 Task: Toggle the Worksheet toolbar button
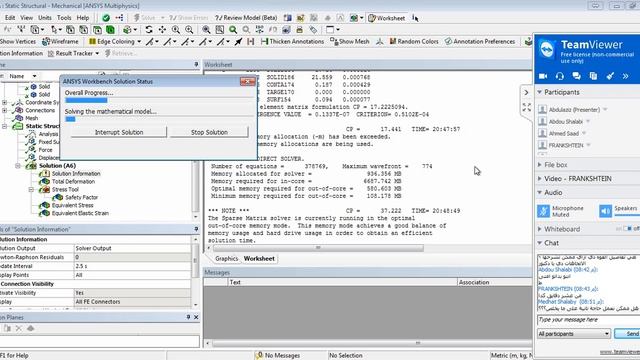point(387,18)
